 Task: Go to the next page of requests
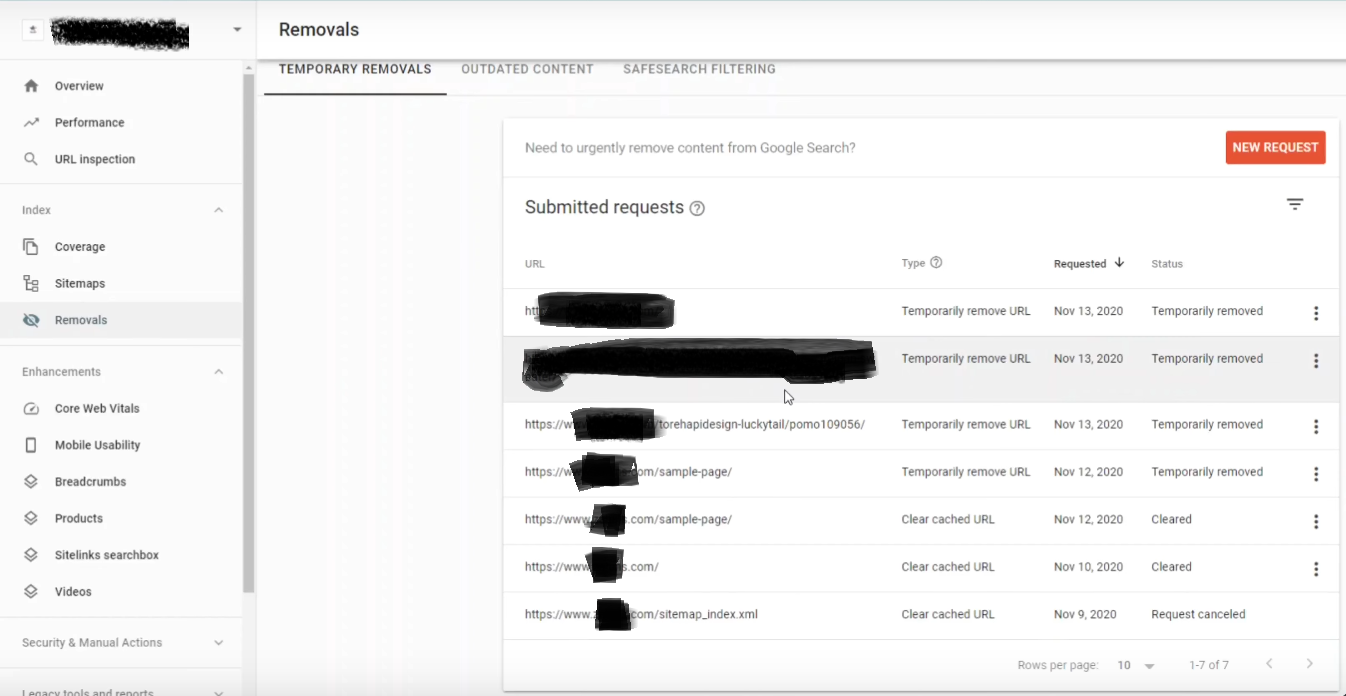tap(1309, 663)
